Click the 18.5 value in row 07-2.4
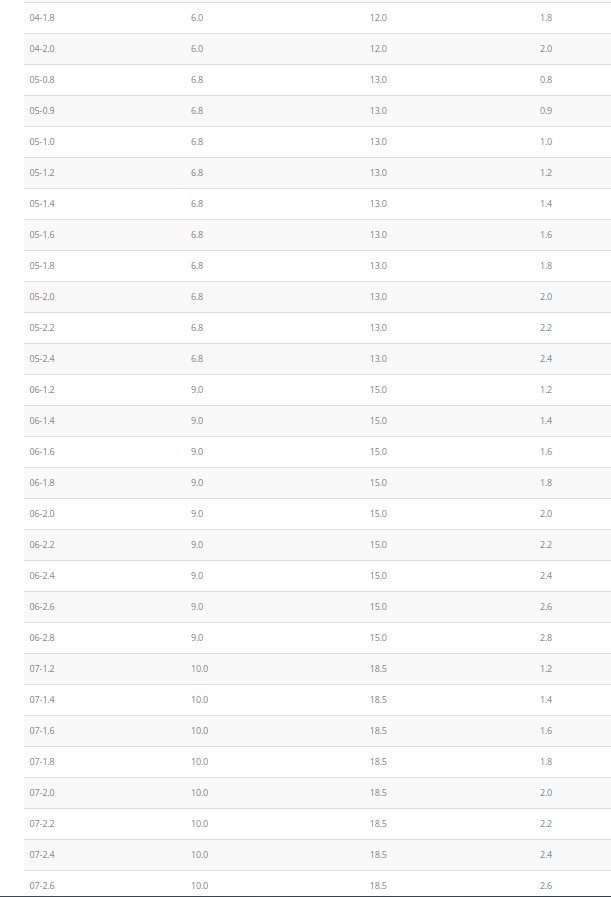This screenshot has width=611, height=897. (x=378, y=855)
